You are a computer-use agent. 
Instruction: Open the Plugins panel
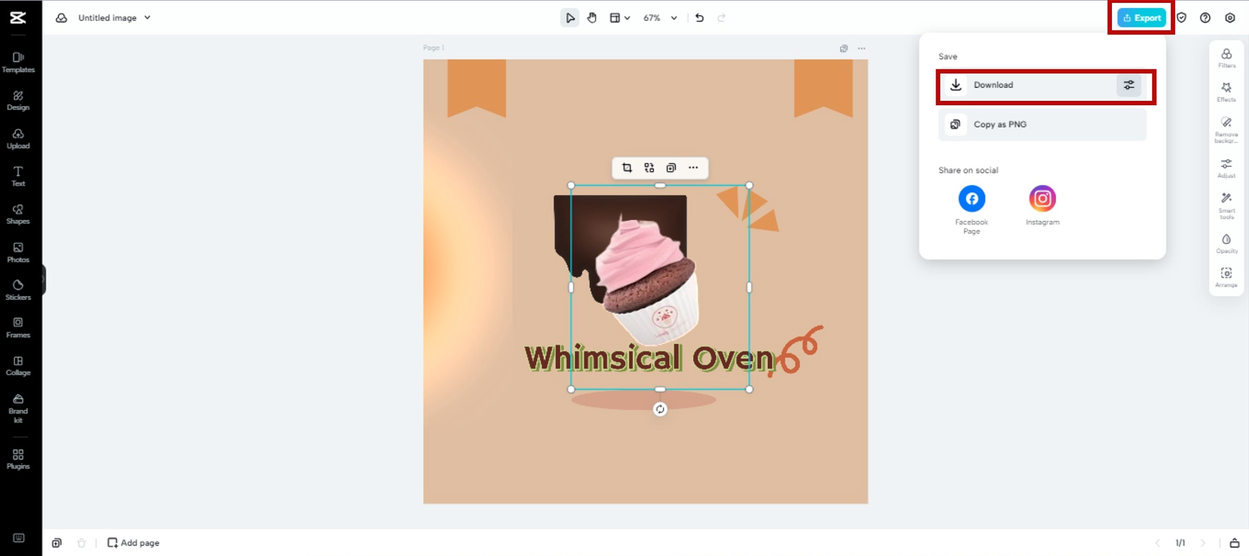click(x=18, y=459)
